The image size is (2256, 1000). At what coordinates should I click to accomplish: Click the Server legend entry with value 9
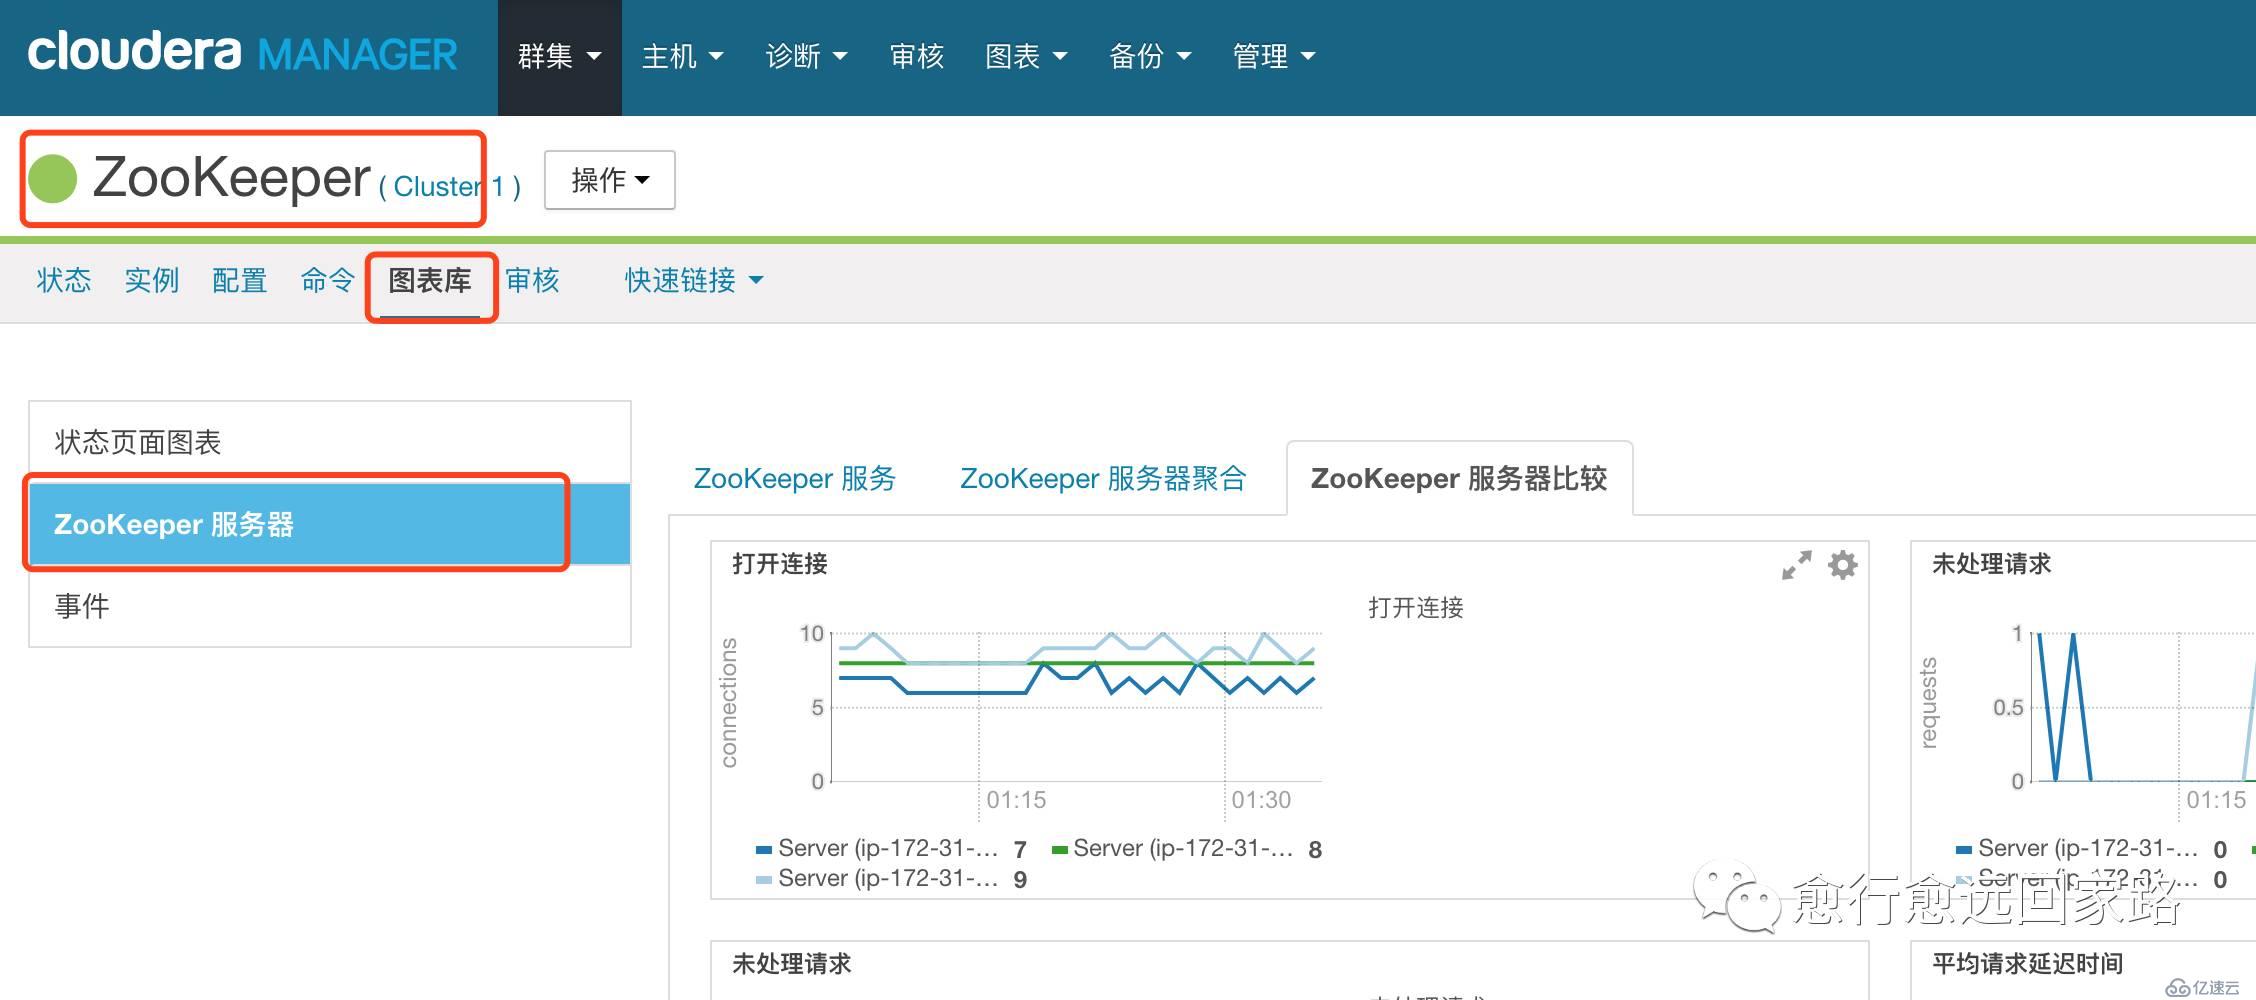(x=892, y=879)
